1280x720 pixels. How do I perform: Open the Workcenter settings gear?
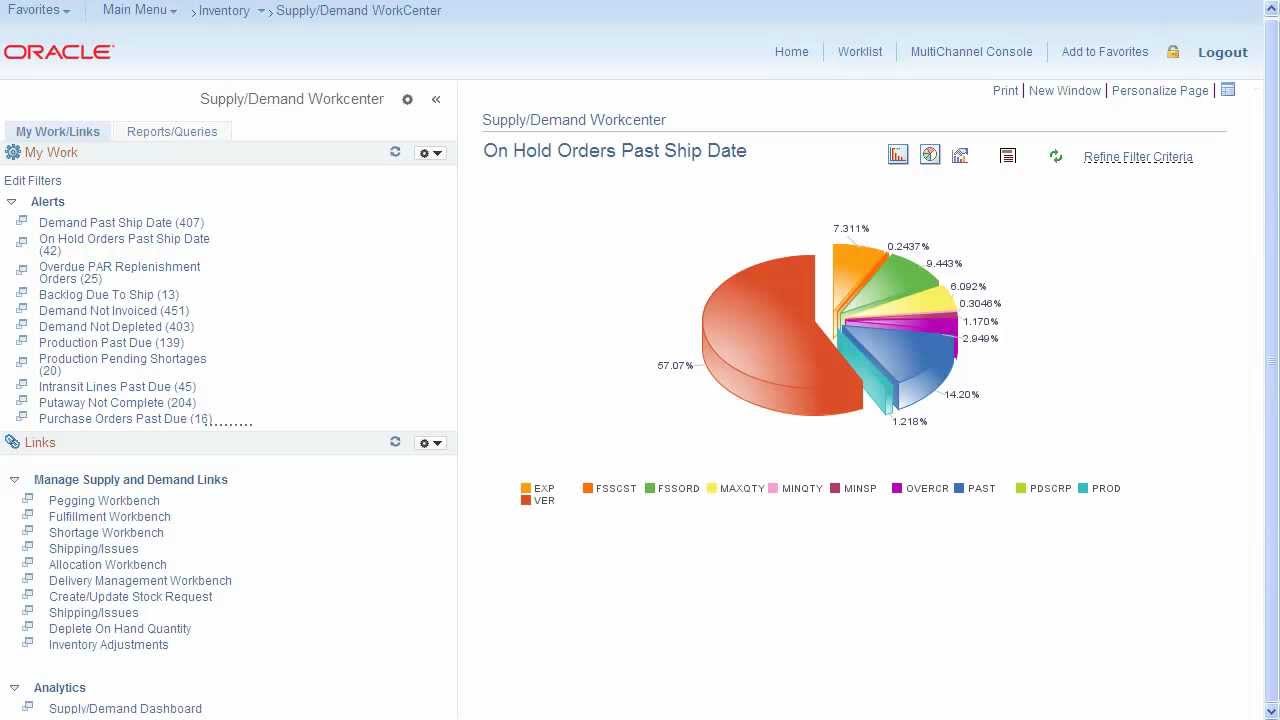click(407, 99)
